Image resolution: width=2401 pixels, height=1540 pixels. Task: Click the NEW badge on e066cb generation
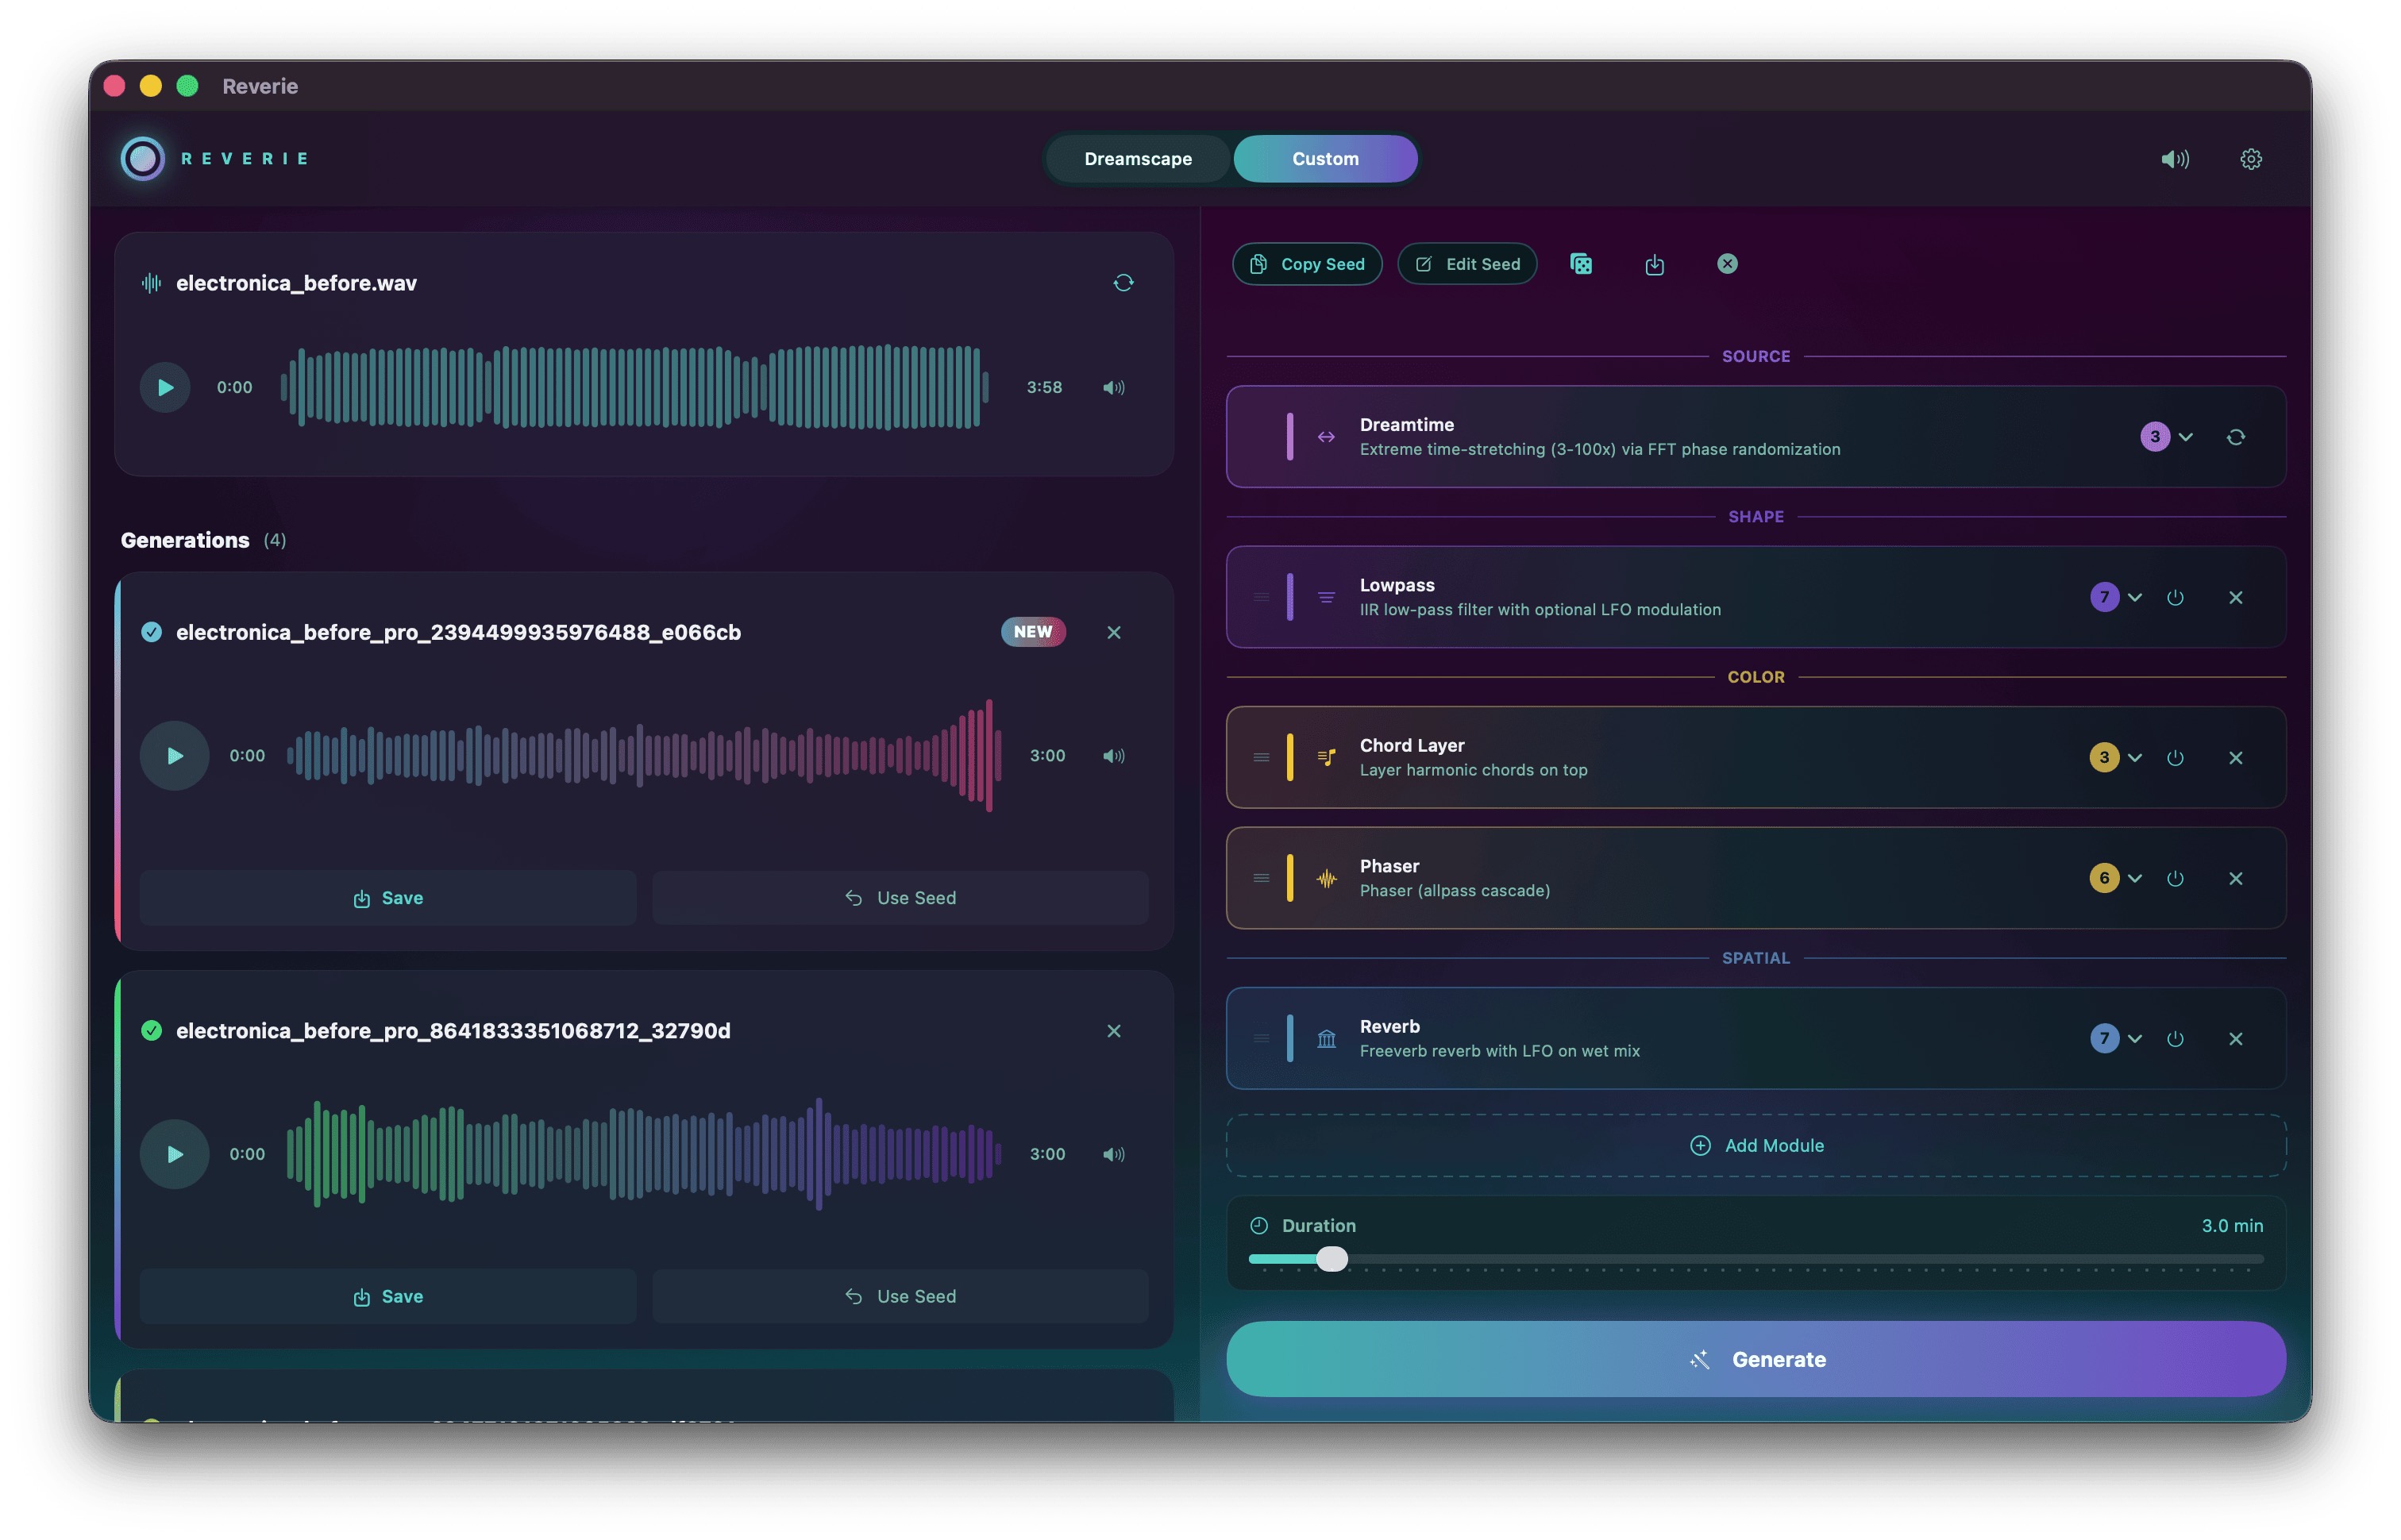(1033, 632)
